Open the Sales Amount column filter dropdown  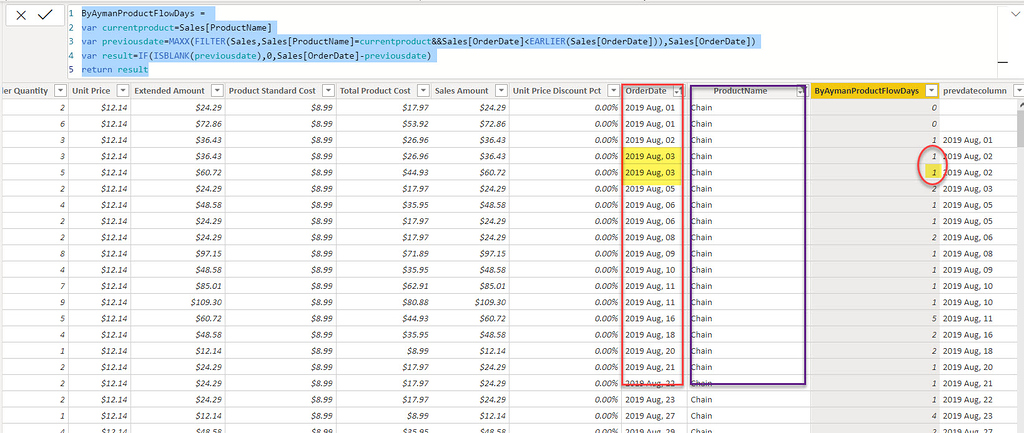click(x=500, y=91)
